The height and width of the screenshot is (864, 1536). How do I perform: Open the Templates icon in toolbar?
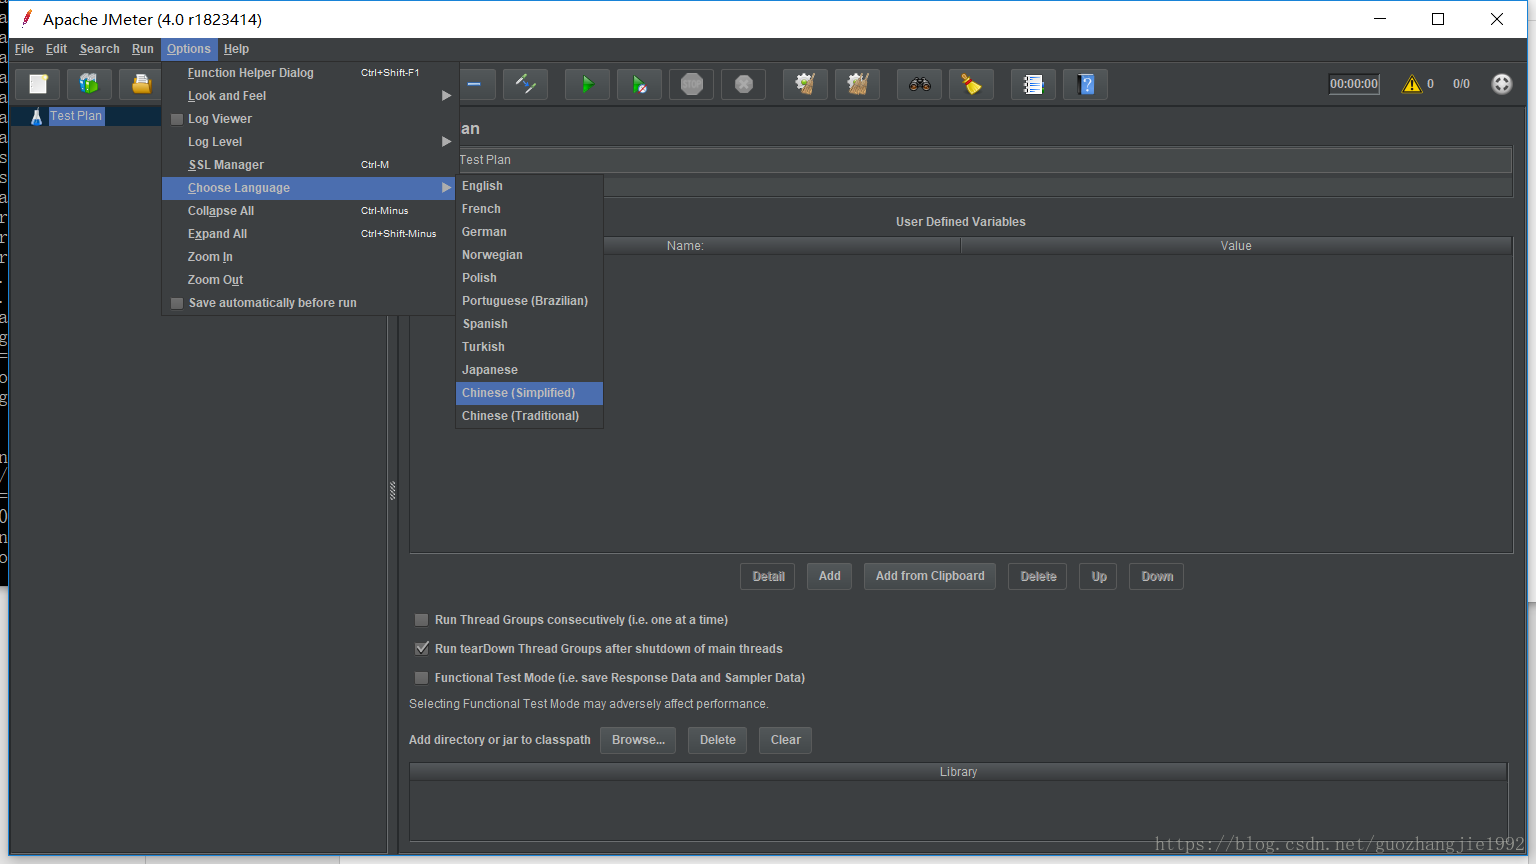pos(89,84)
